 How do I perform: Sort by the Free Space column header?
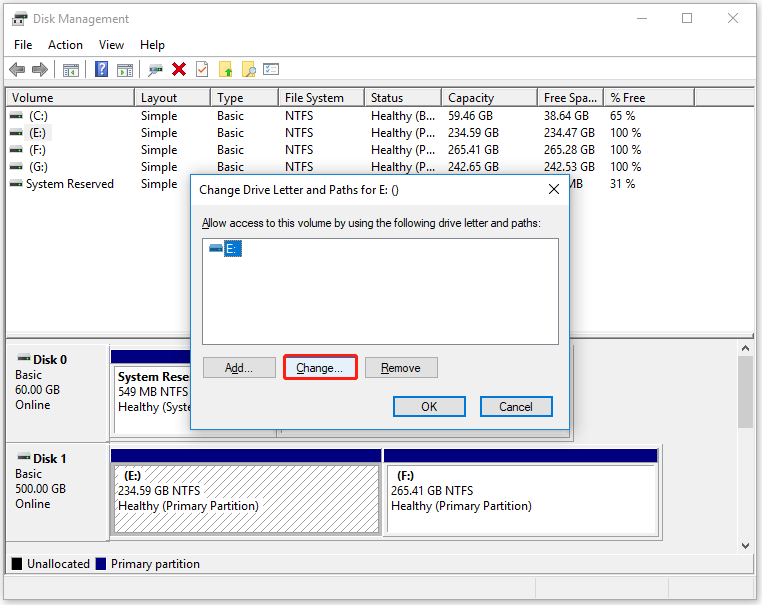tap(571, 98)
